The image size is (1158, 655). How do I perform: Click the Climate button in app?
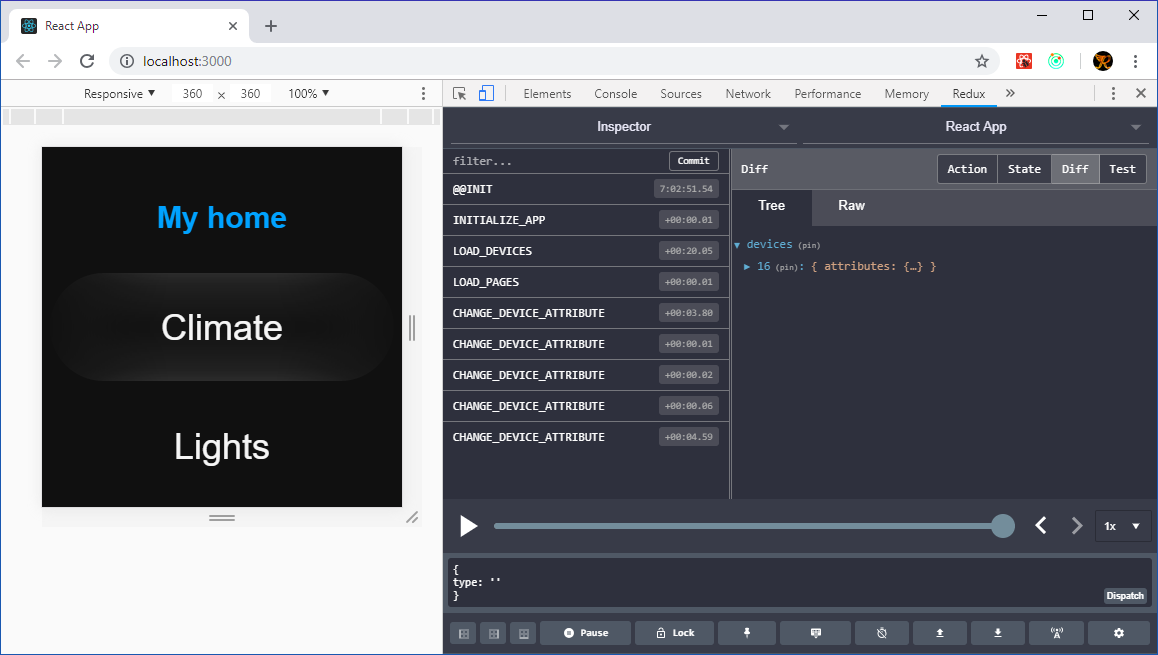222,327
